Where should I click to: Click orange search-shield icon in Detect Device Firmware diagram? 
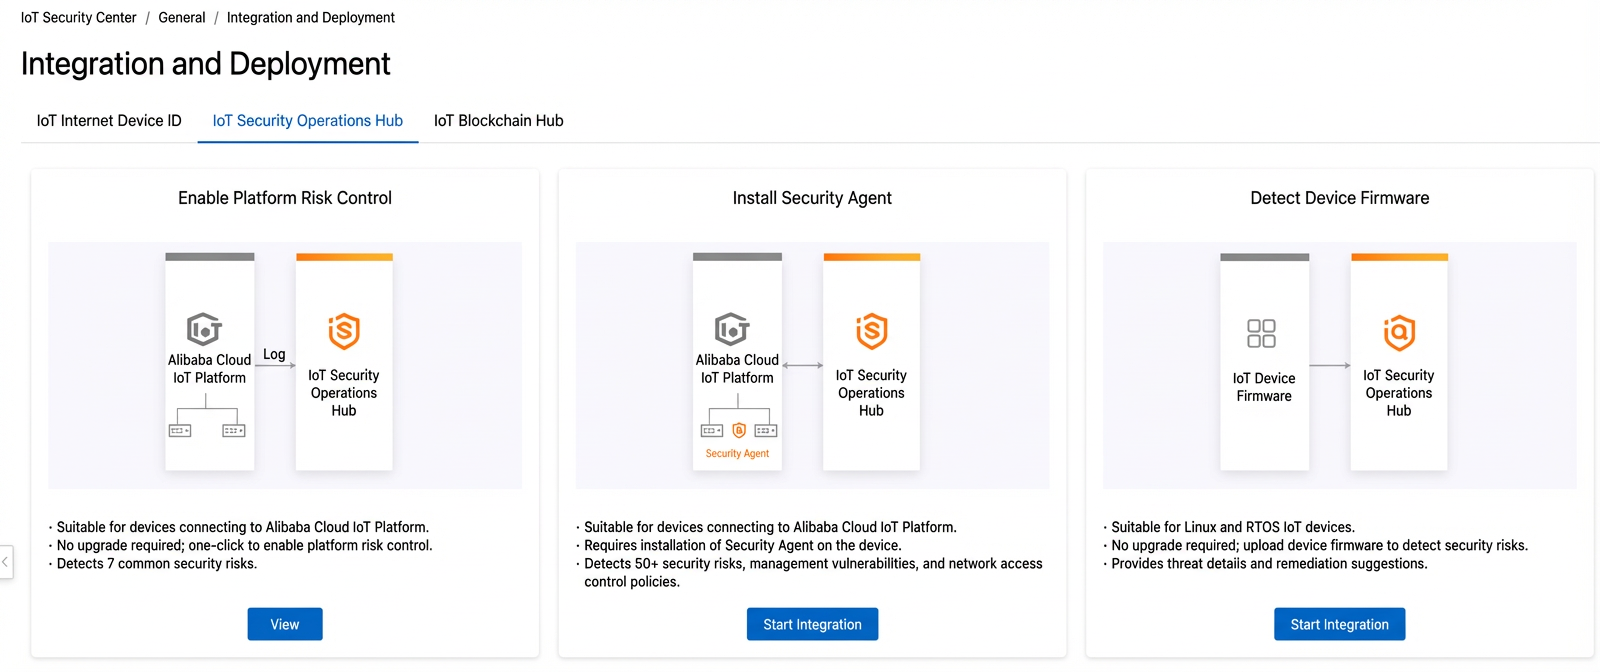[1399, 333]
